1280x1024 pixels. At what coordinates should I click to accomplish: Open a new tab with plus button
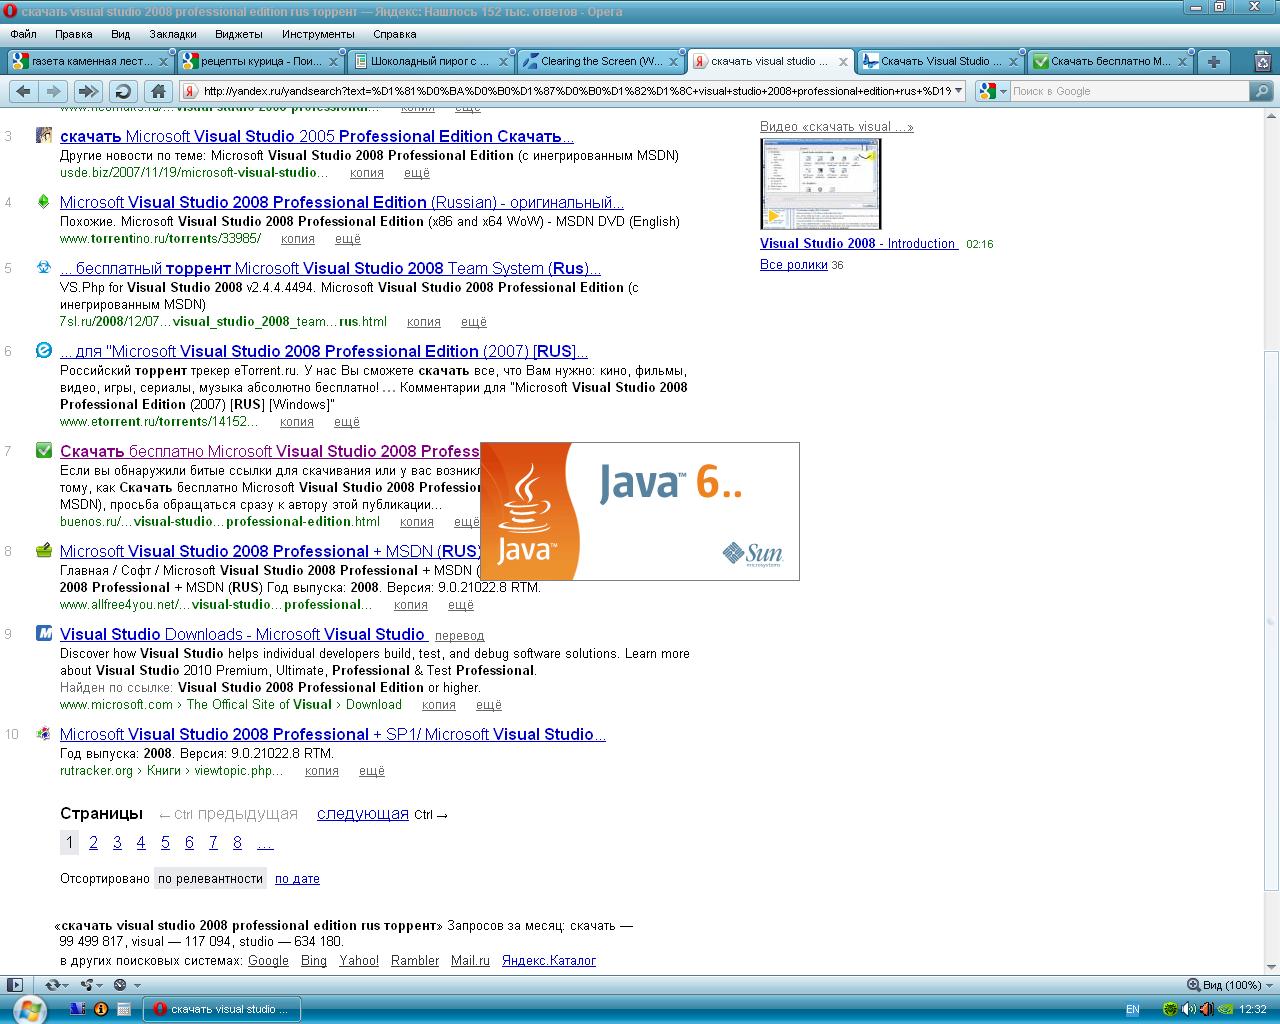[1214, 61]
